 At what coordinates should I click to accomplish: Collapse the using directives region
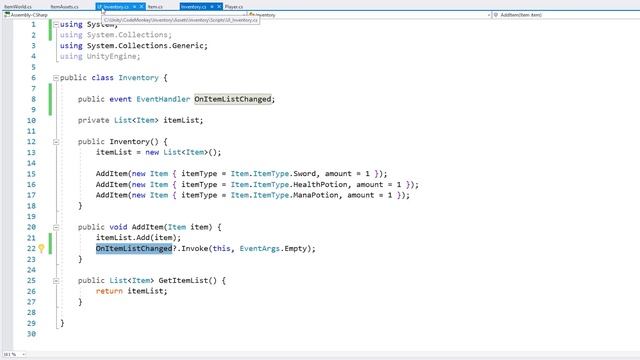[56, 24]
